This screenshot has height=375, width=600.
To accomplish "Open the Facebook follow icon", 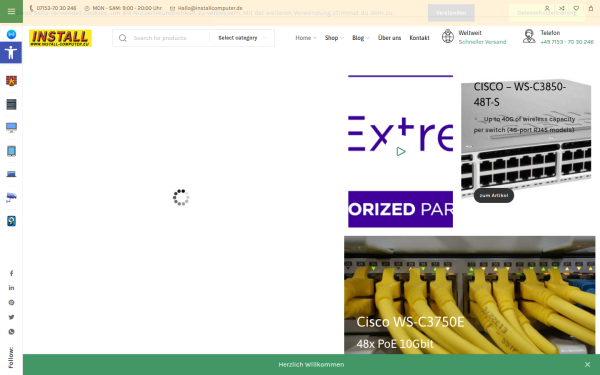I will [11, 273].
